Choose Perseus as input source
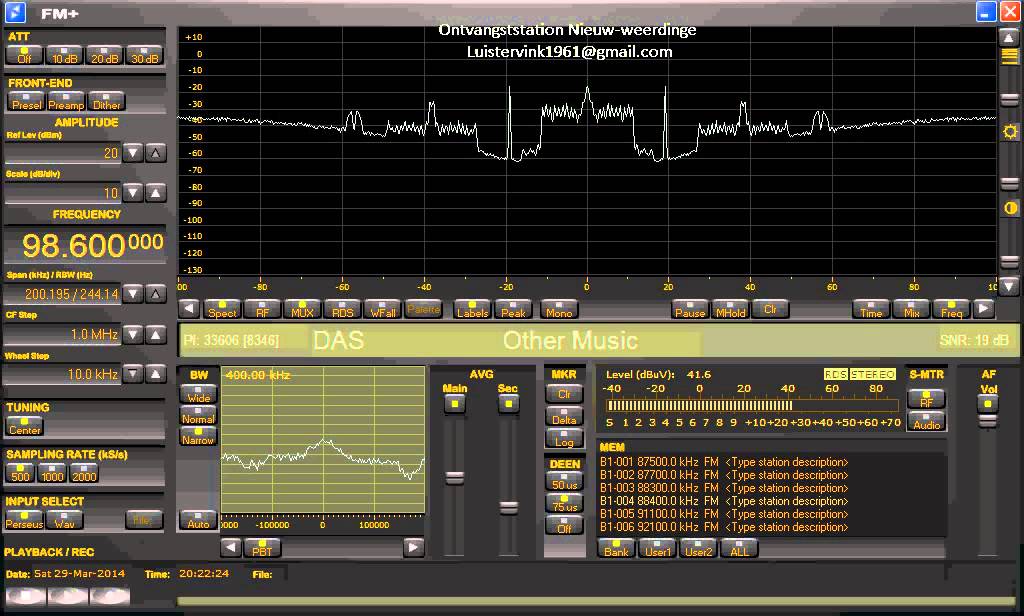The height and width of the screenshot is (616, 1024). (24, 520)
